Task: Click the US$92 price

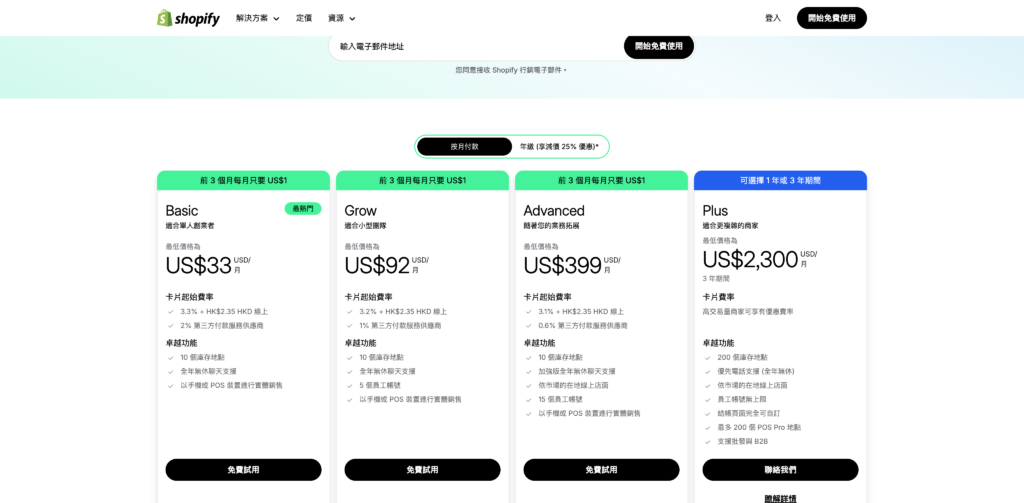Action: (x=377, y=265)
